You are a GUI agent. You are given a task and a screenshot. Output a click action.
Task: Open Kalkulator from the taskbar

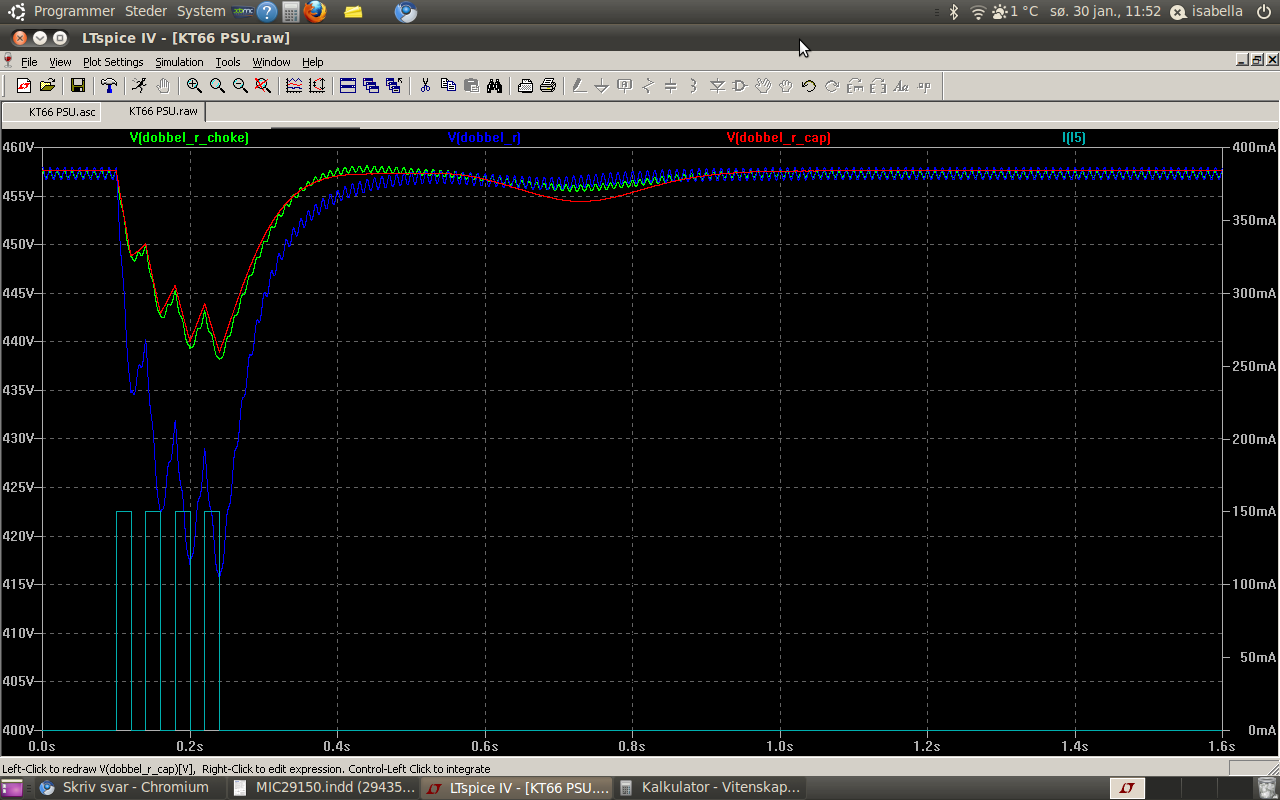710,788
